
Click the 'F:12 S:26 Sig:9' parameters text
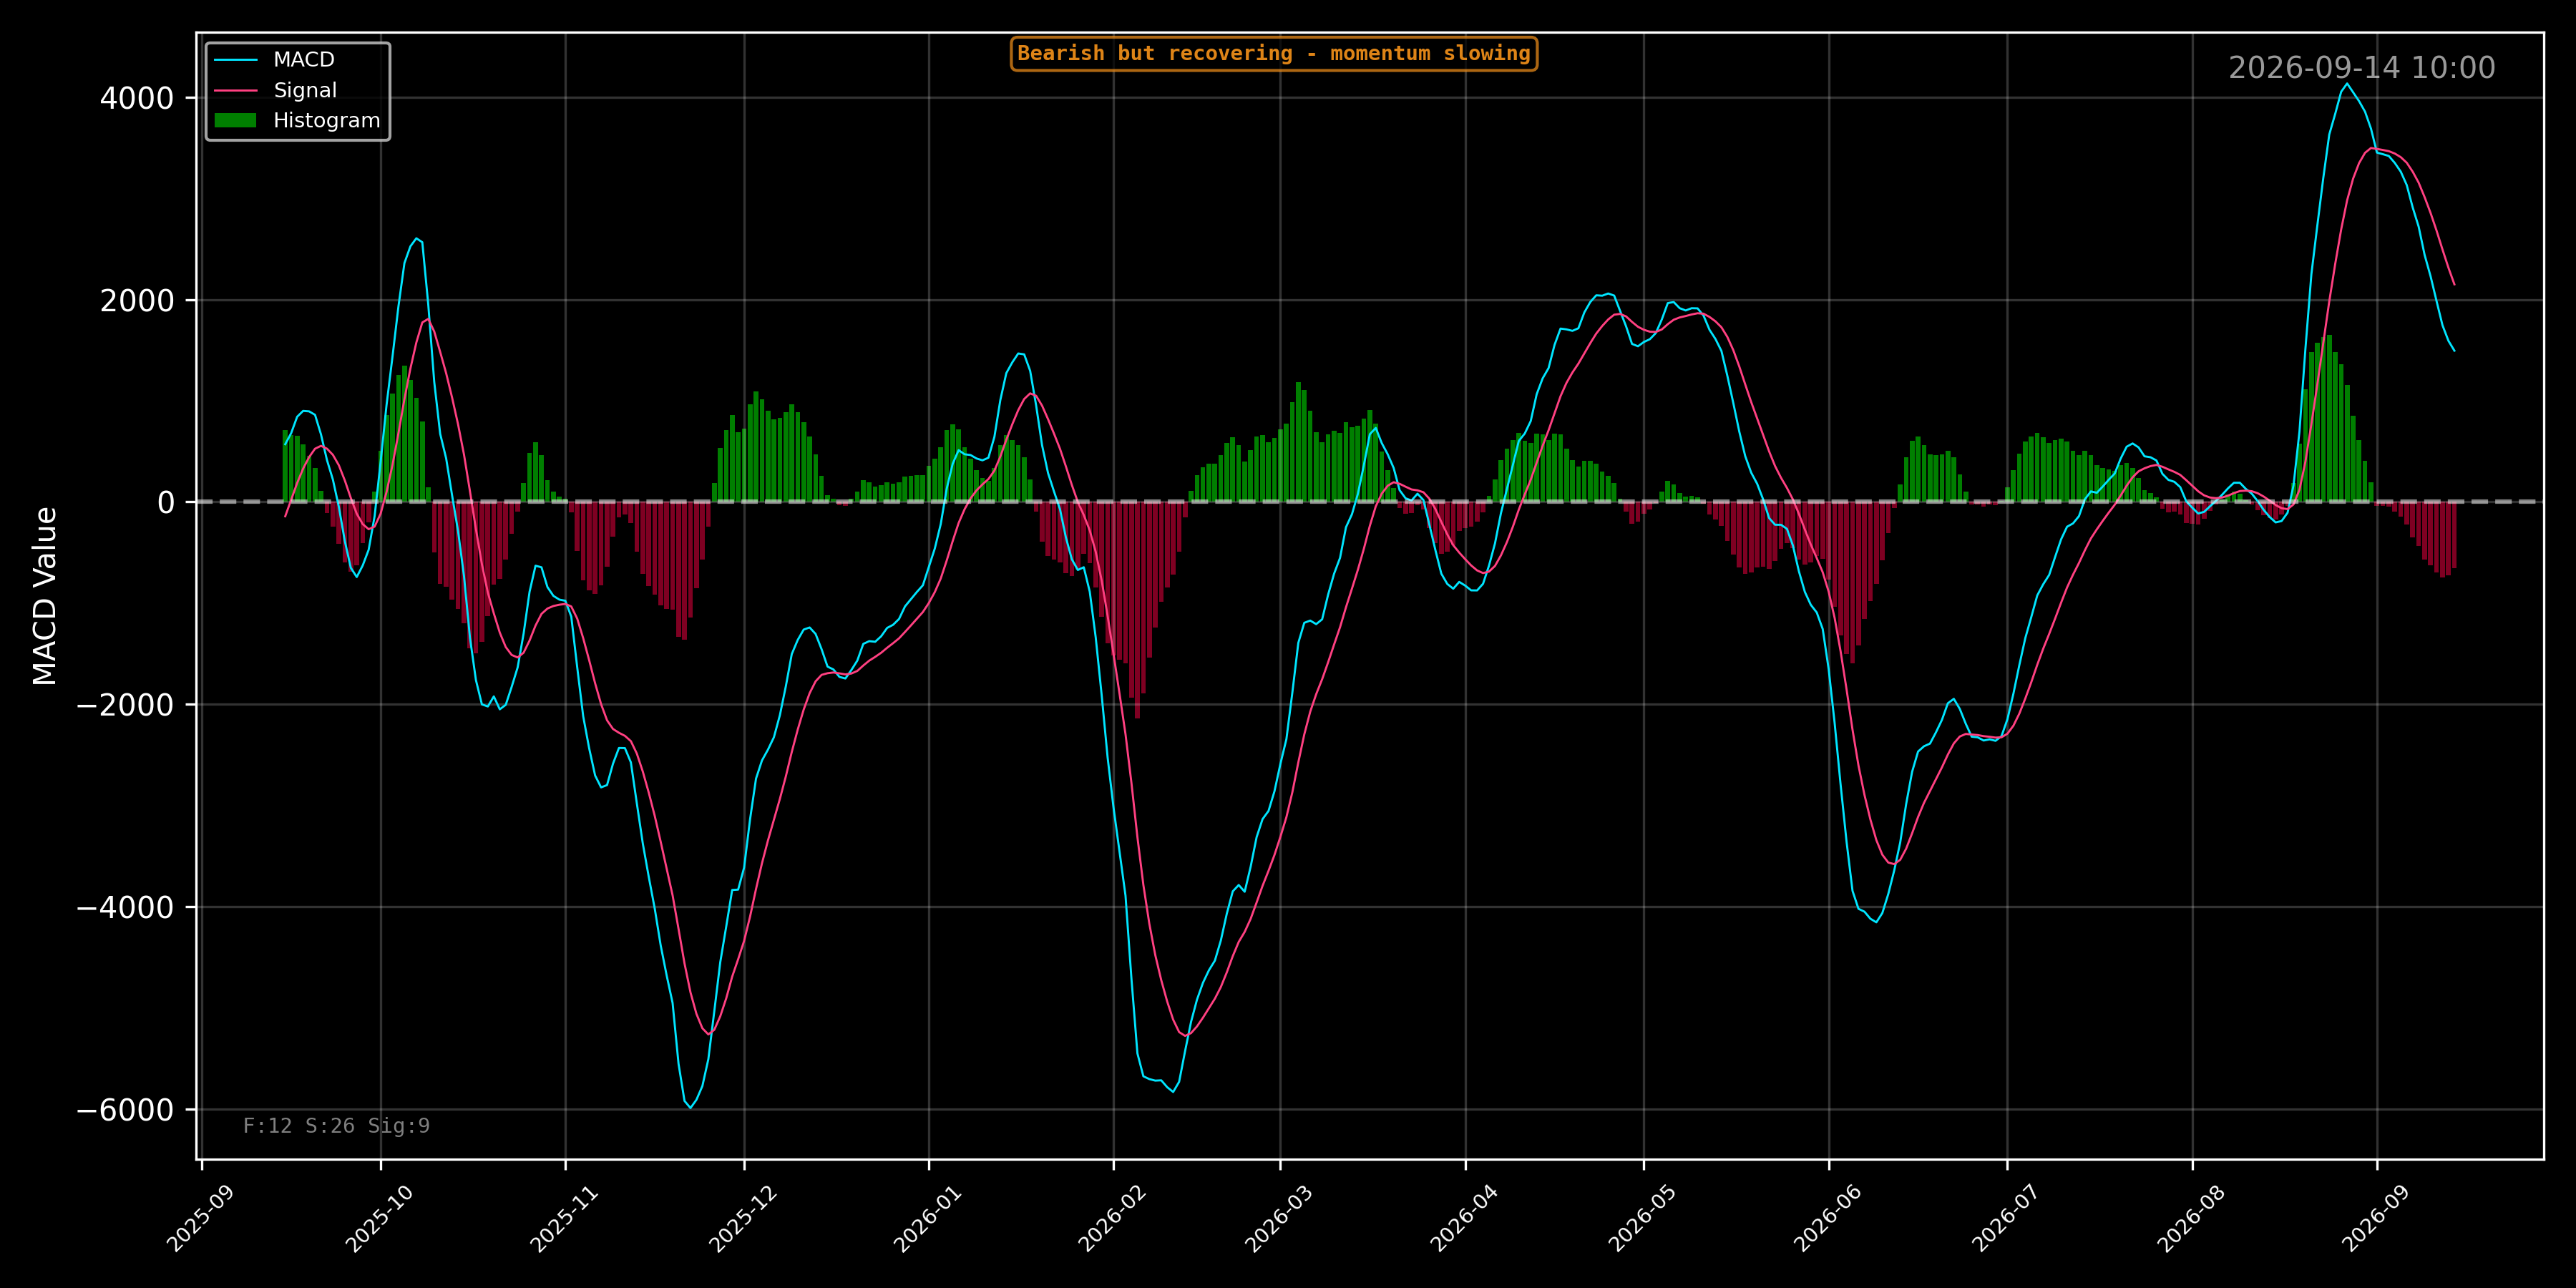click(336, 1126)
